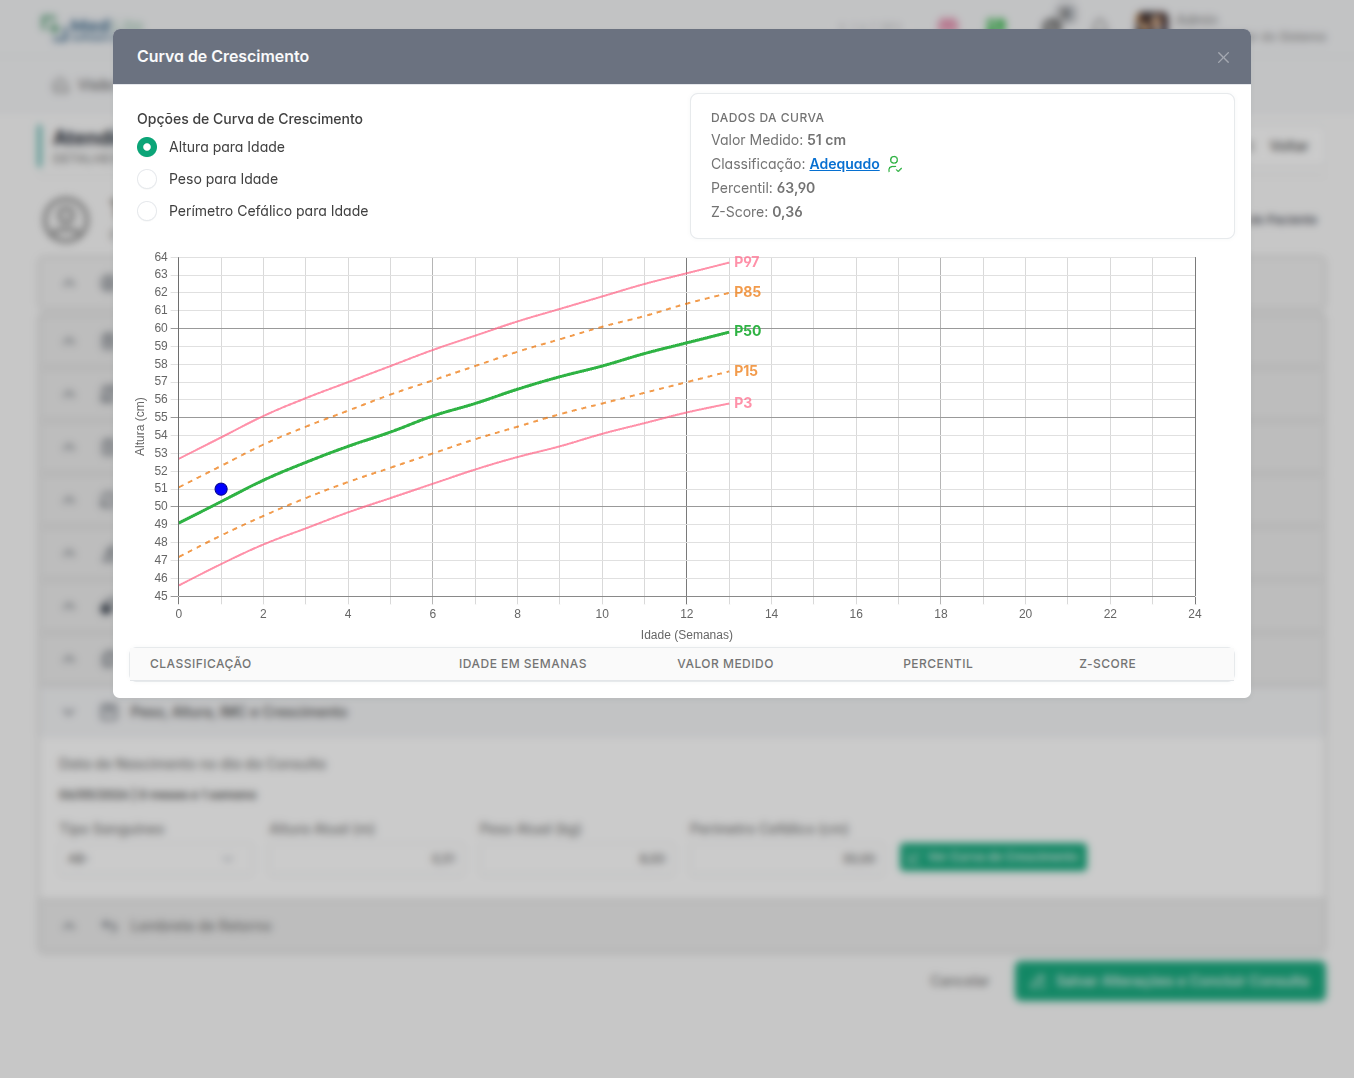Click the green P50 curve label
The height and width of the screenshot is (1078, 1354).
747,331
